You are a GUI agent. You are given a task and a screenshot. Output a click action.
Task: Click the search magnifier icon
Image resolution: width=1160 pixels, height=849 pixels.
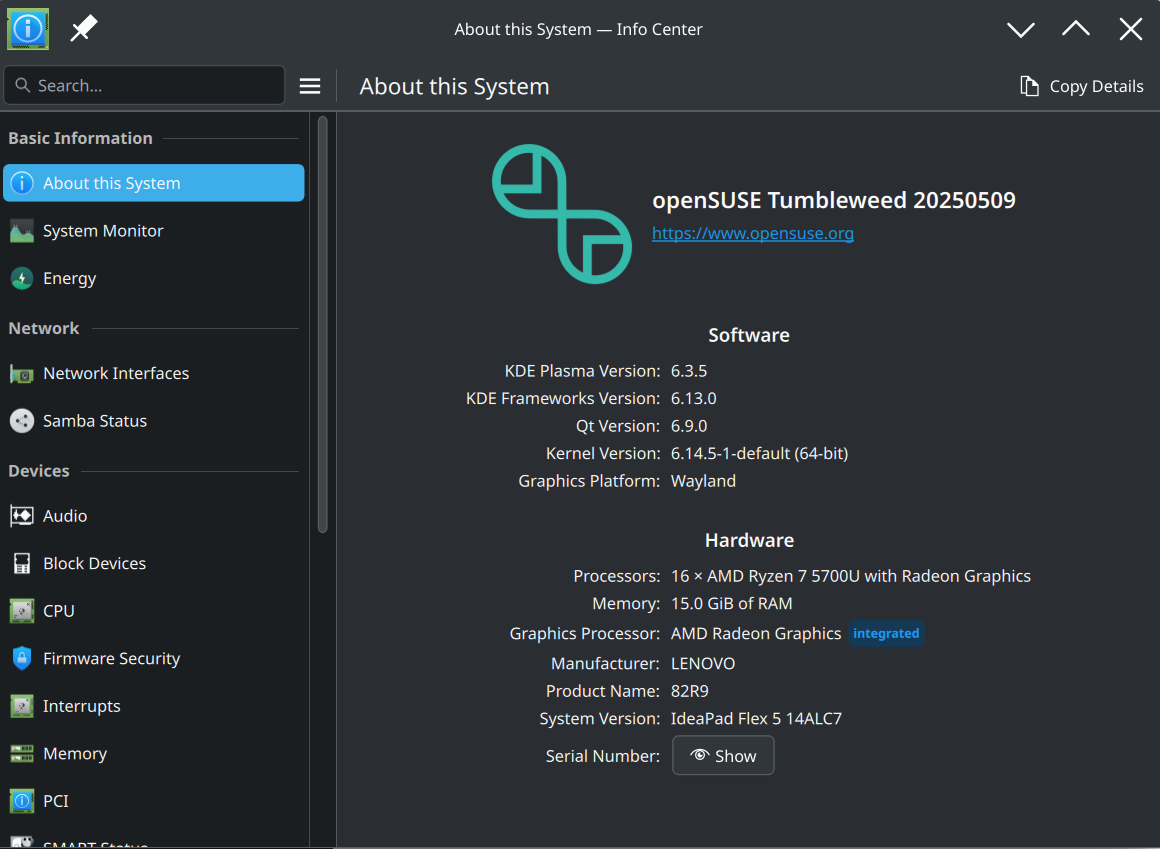click(23, 86)
